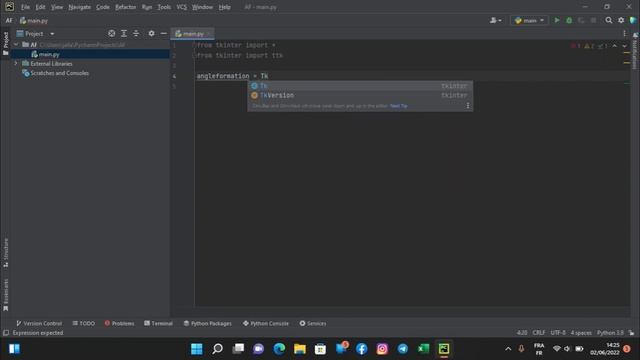Toggle the Notifications side panel button

point(635,51)
